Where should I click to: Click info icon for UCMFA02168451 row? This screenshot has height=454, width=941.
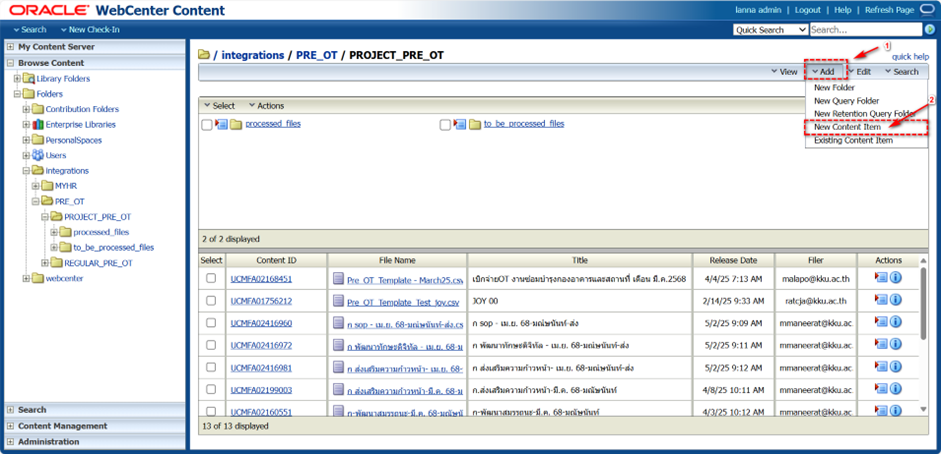tap(896, 279)
